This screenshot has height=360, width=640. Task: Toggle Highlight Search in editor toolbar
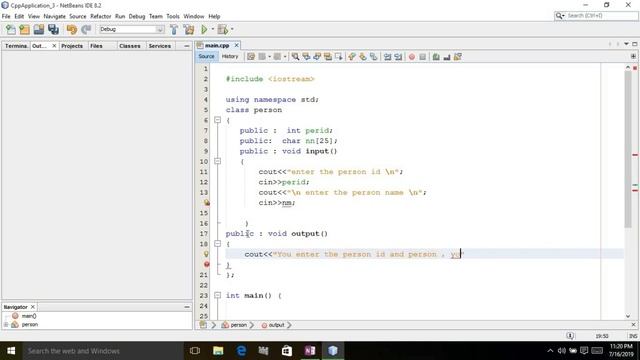(327, 57)
